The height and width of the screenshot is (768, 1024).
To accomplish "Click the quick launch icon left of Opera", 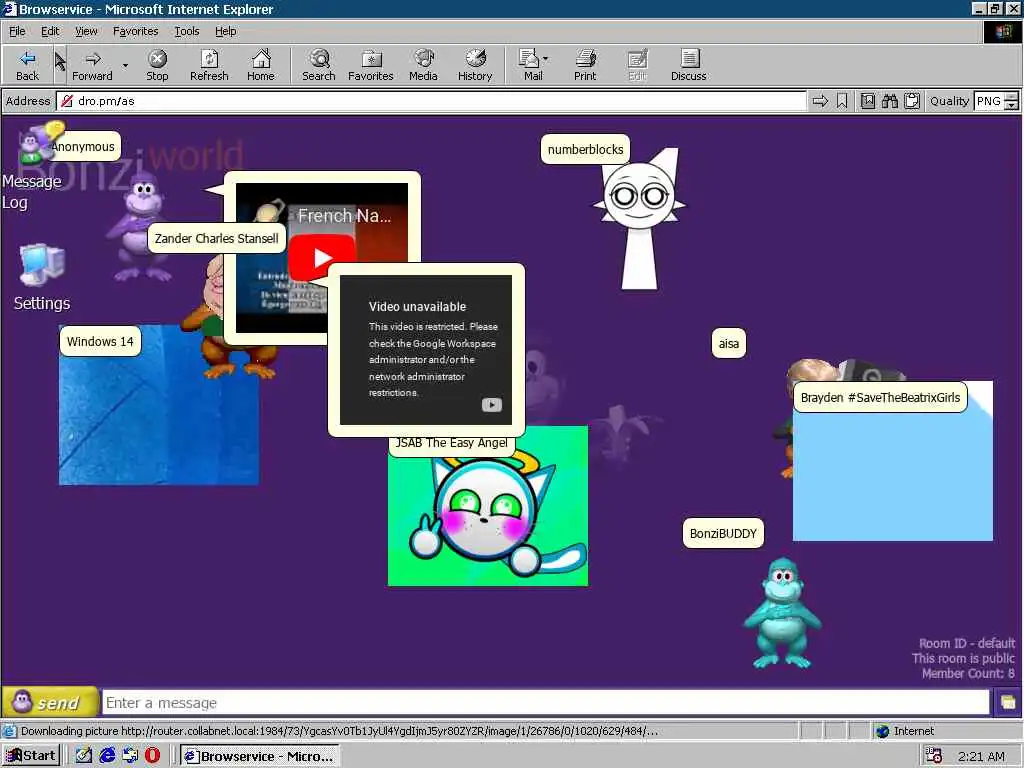I will click(130, 756).
